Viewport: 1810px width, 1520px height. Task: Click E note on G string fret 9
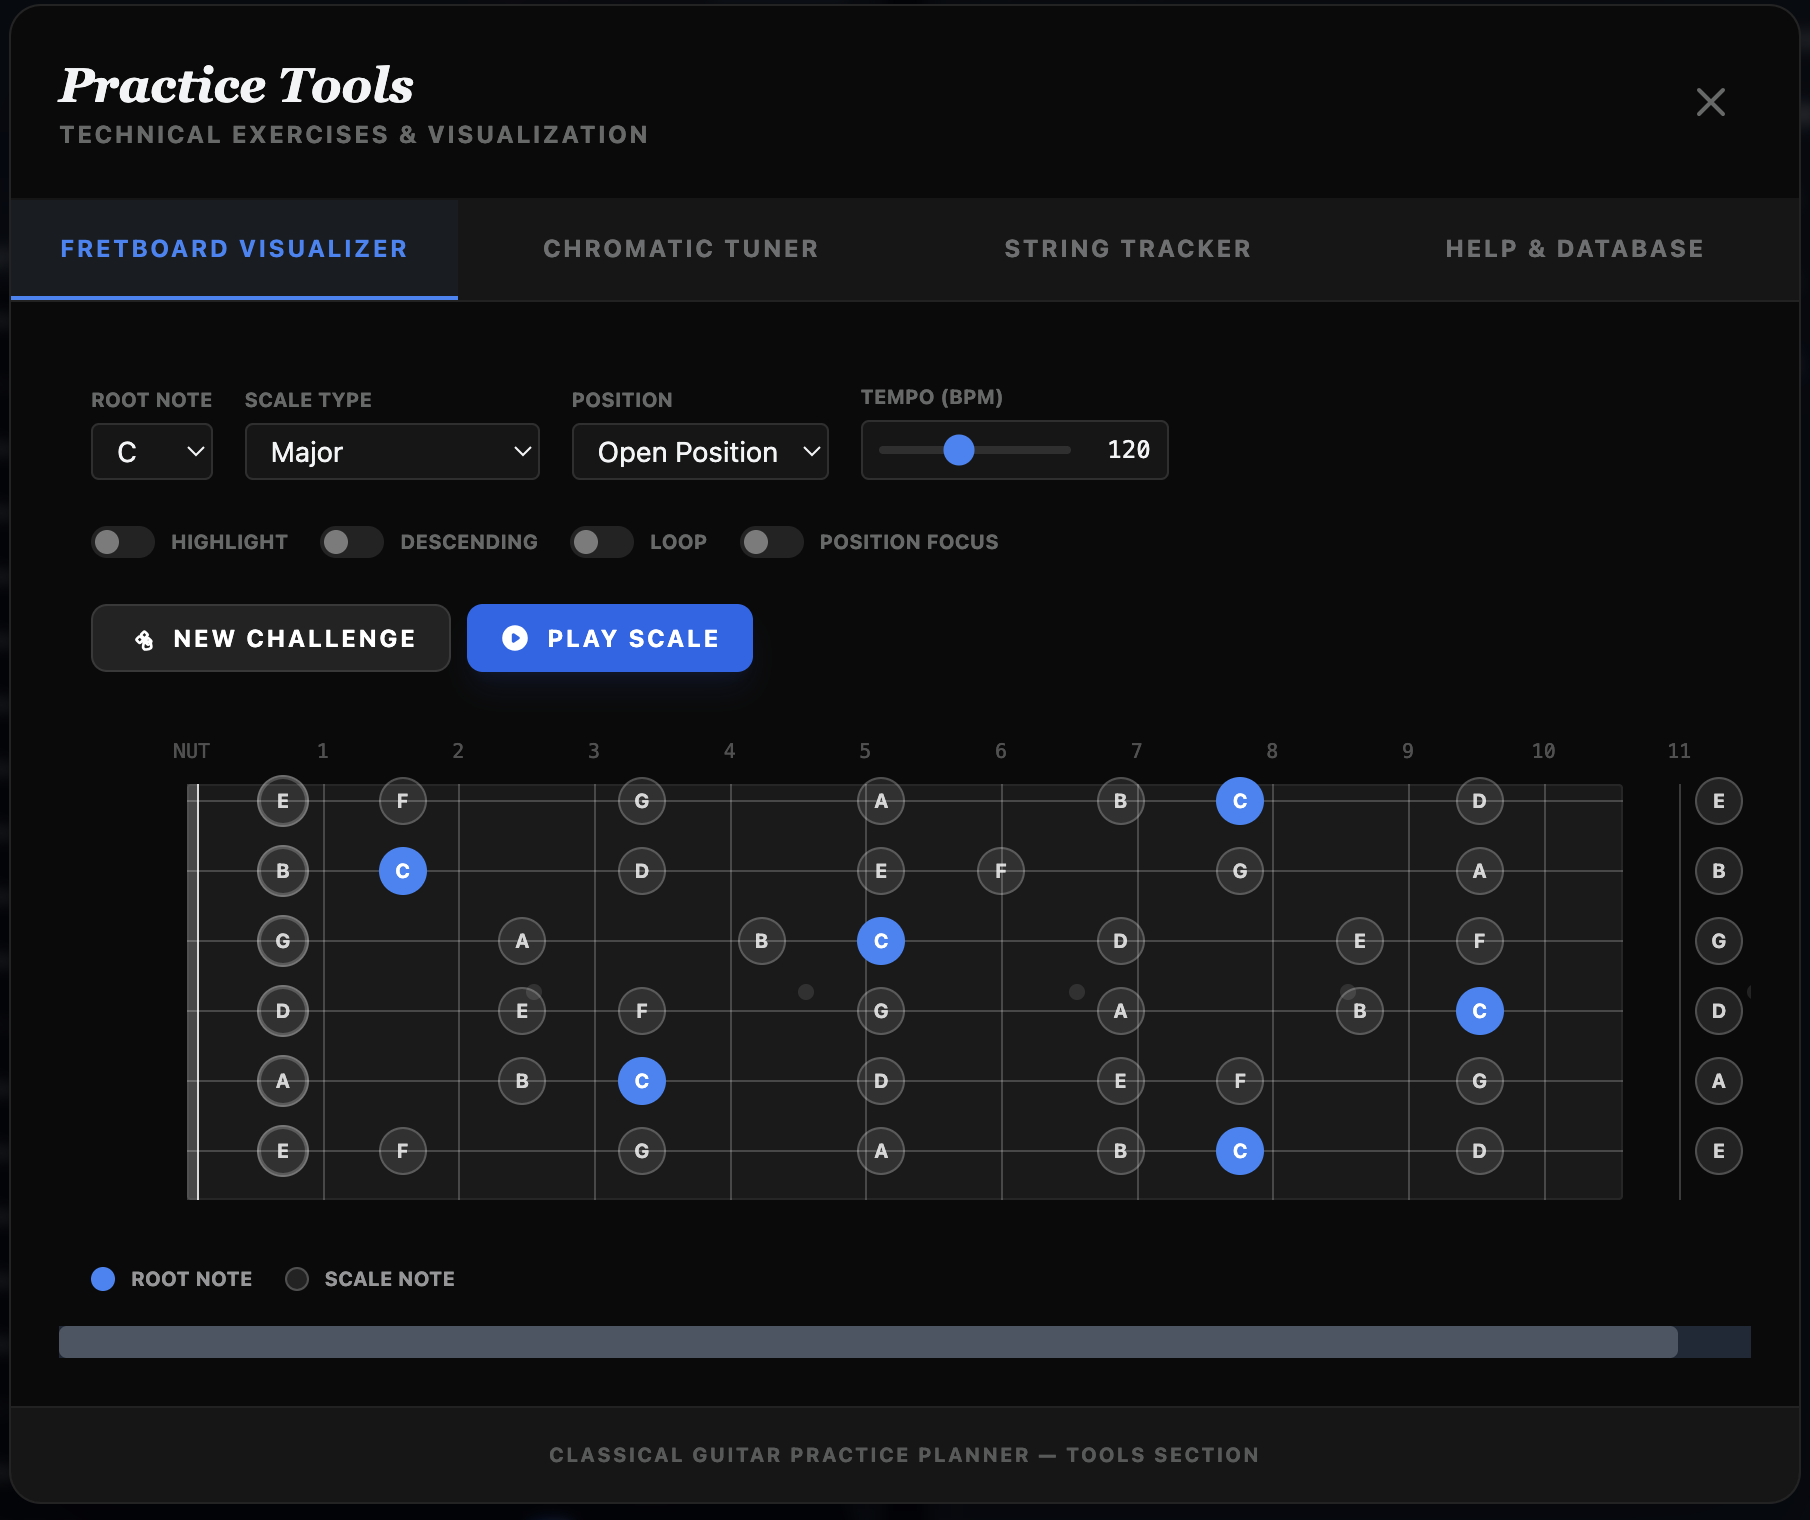[x=1360, y=941]
